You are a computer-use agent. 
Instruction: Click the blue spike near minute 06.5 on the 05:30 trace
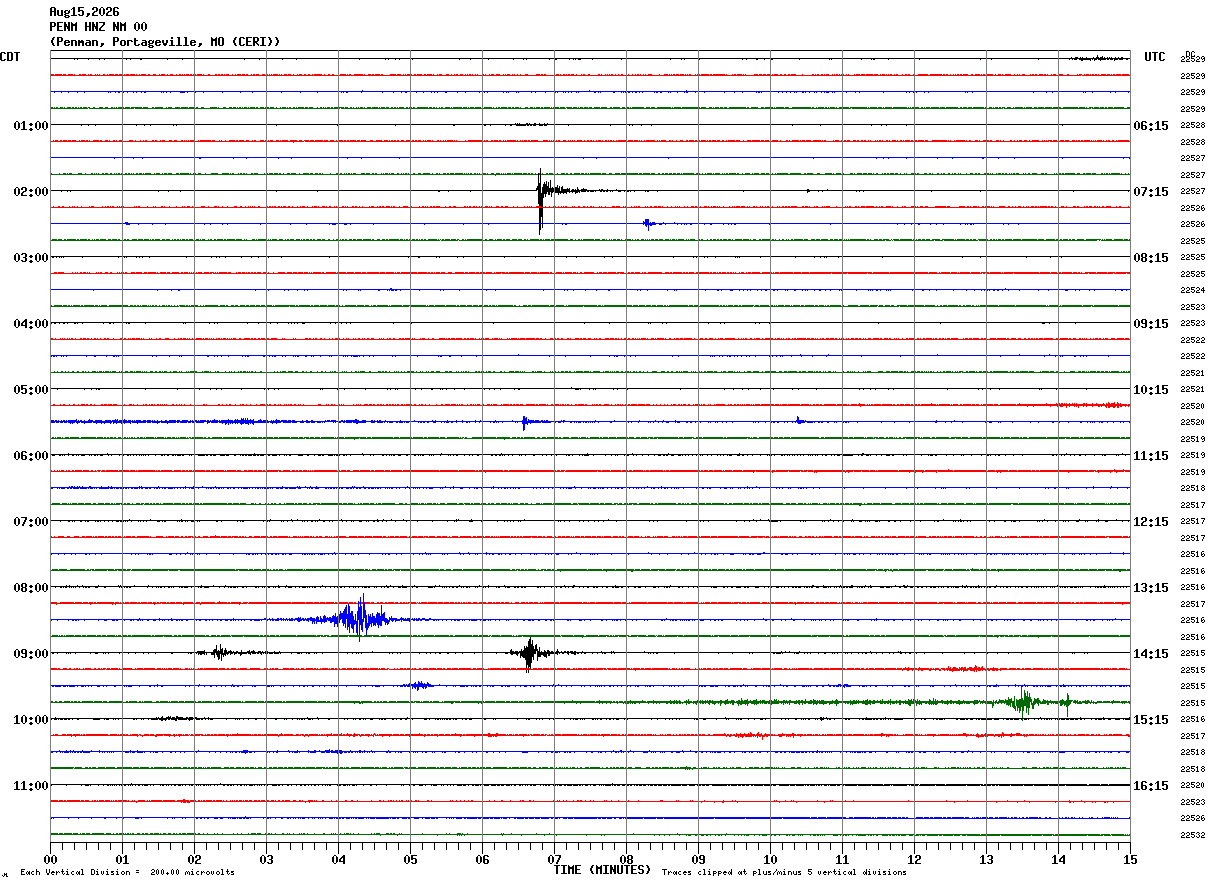coord(524,422)
